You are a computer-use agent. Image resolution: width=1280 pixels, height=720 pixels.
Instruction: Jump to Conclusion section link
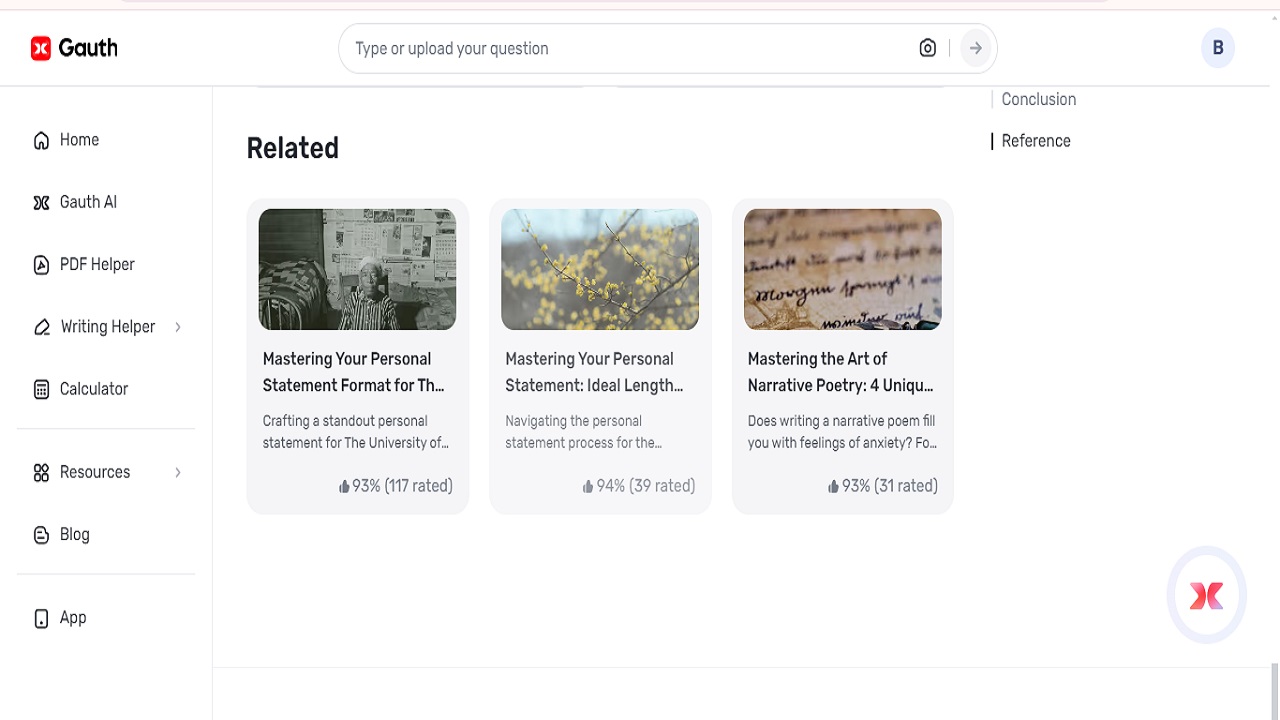coord(1038,99)
